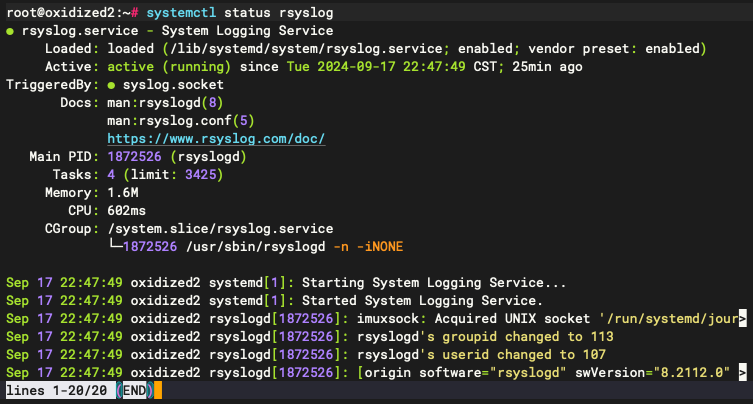Click the 'root@oxidized2:~#' shell prompt
Image resolution: width=753 pixels, height=404 pixels.
point(72,12)
